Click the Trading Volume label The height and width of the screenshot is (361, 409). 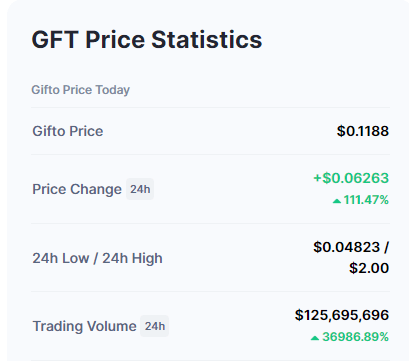point(84,326)
